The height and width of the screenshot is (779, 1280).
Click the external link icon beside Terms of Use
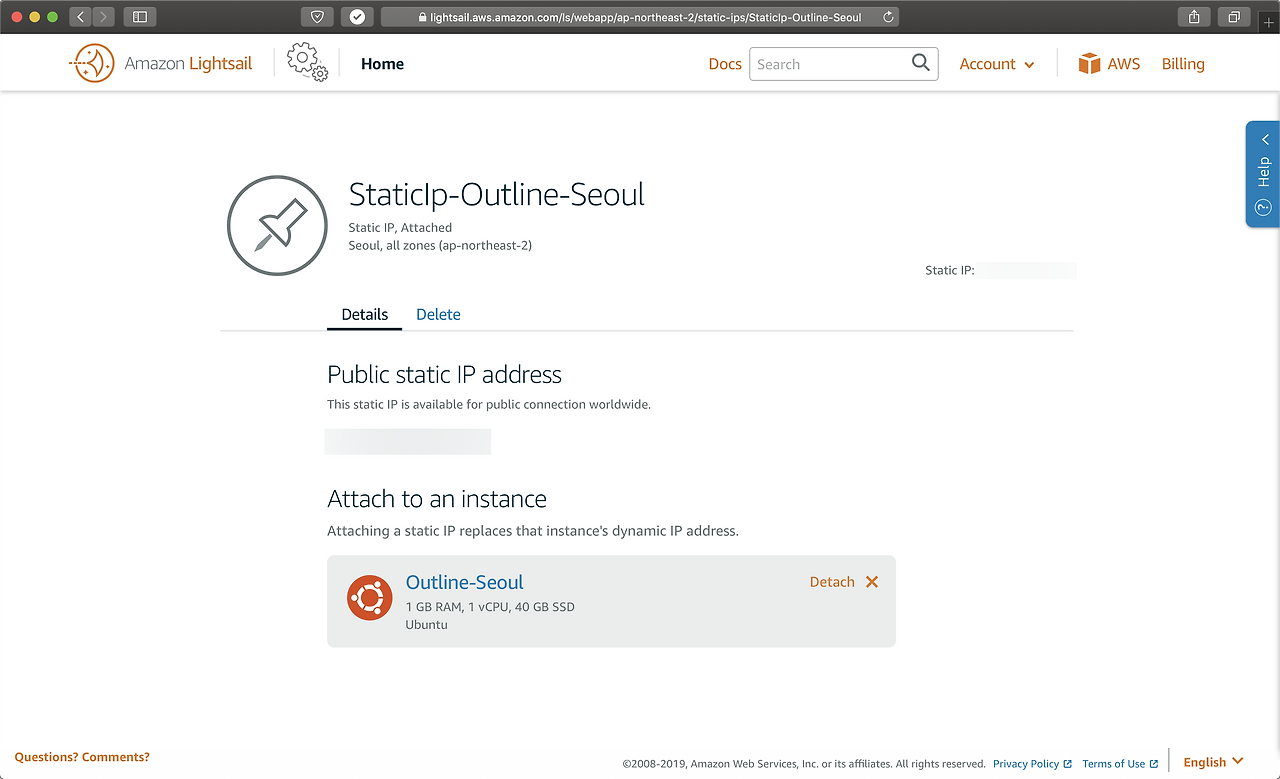1154,764
